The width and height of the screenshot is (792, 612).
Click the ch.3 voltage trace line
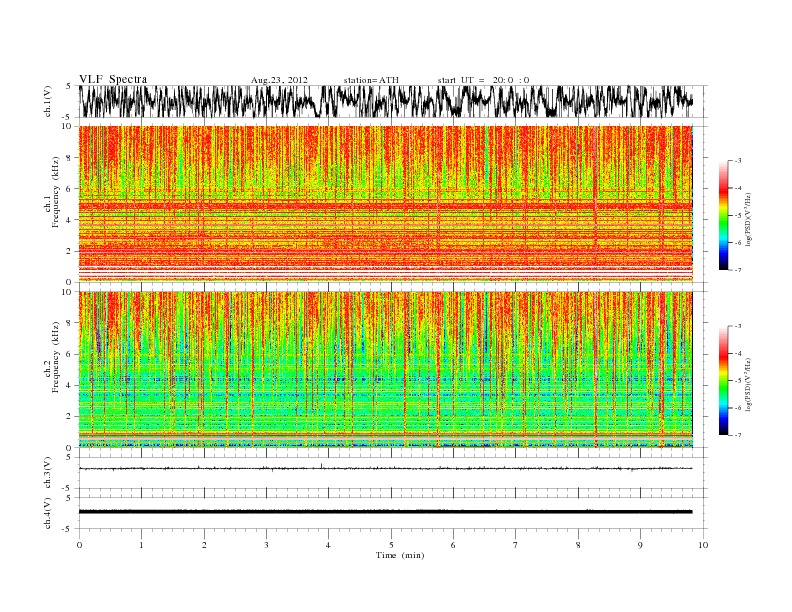[385, 469]
